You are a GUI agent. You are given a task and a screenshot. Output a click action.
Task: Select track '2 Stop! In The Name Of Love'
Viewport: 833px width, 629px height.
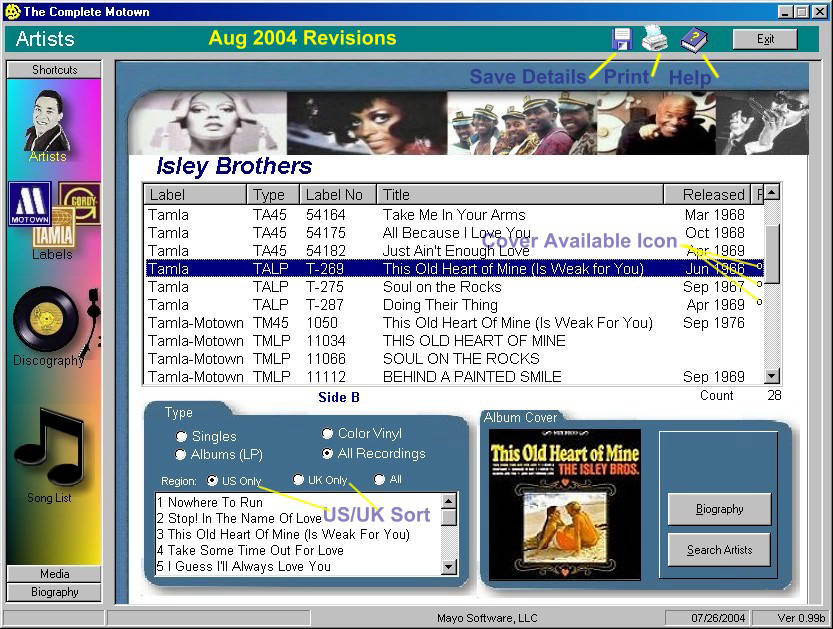[298, 518]
